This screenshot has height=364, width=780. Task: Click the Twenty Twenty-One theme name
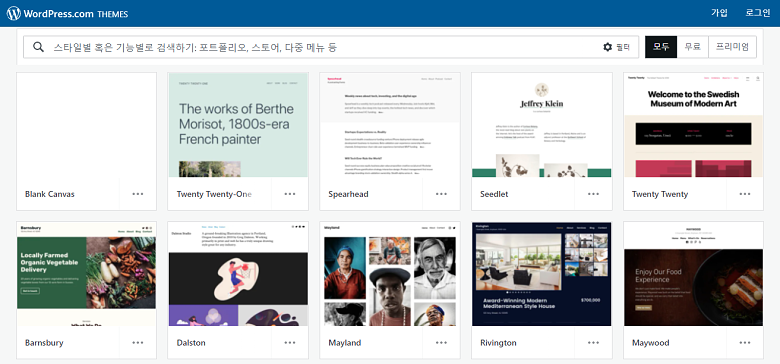click(214, 194)
